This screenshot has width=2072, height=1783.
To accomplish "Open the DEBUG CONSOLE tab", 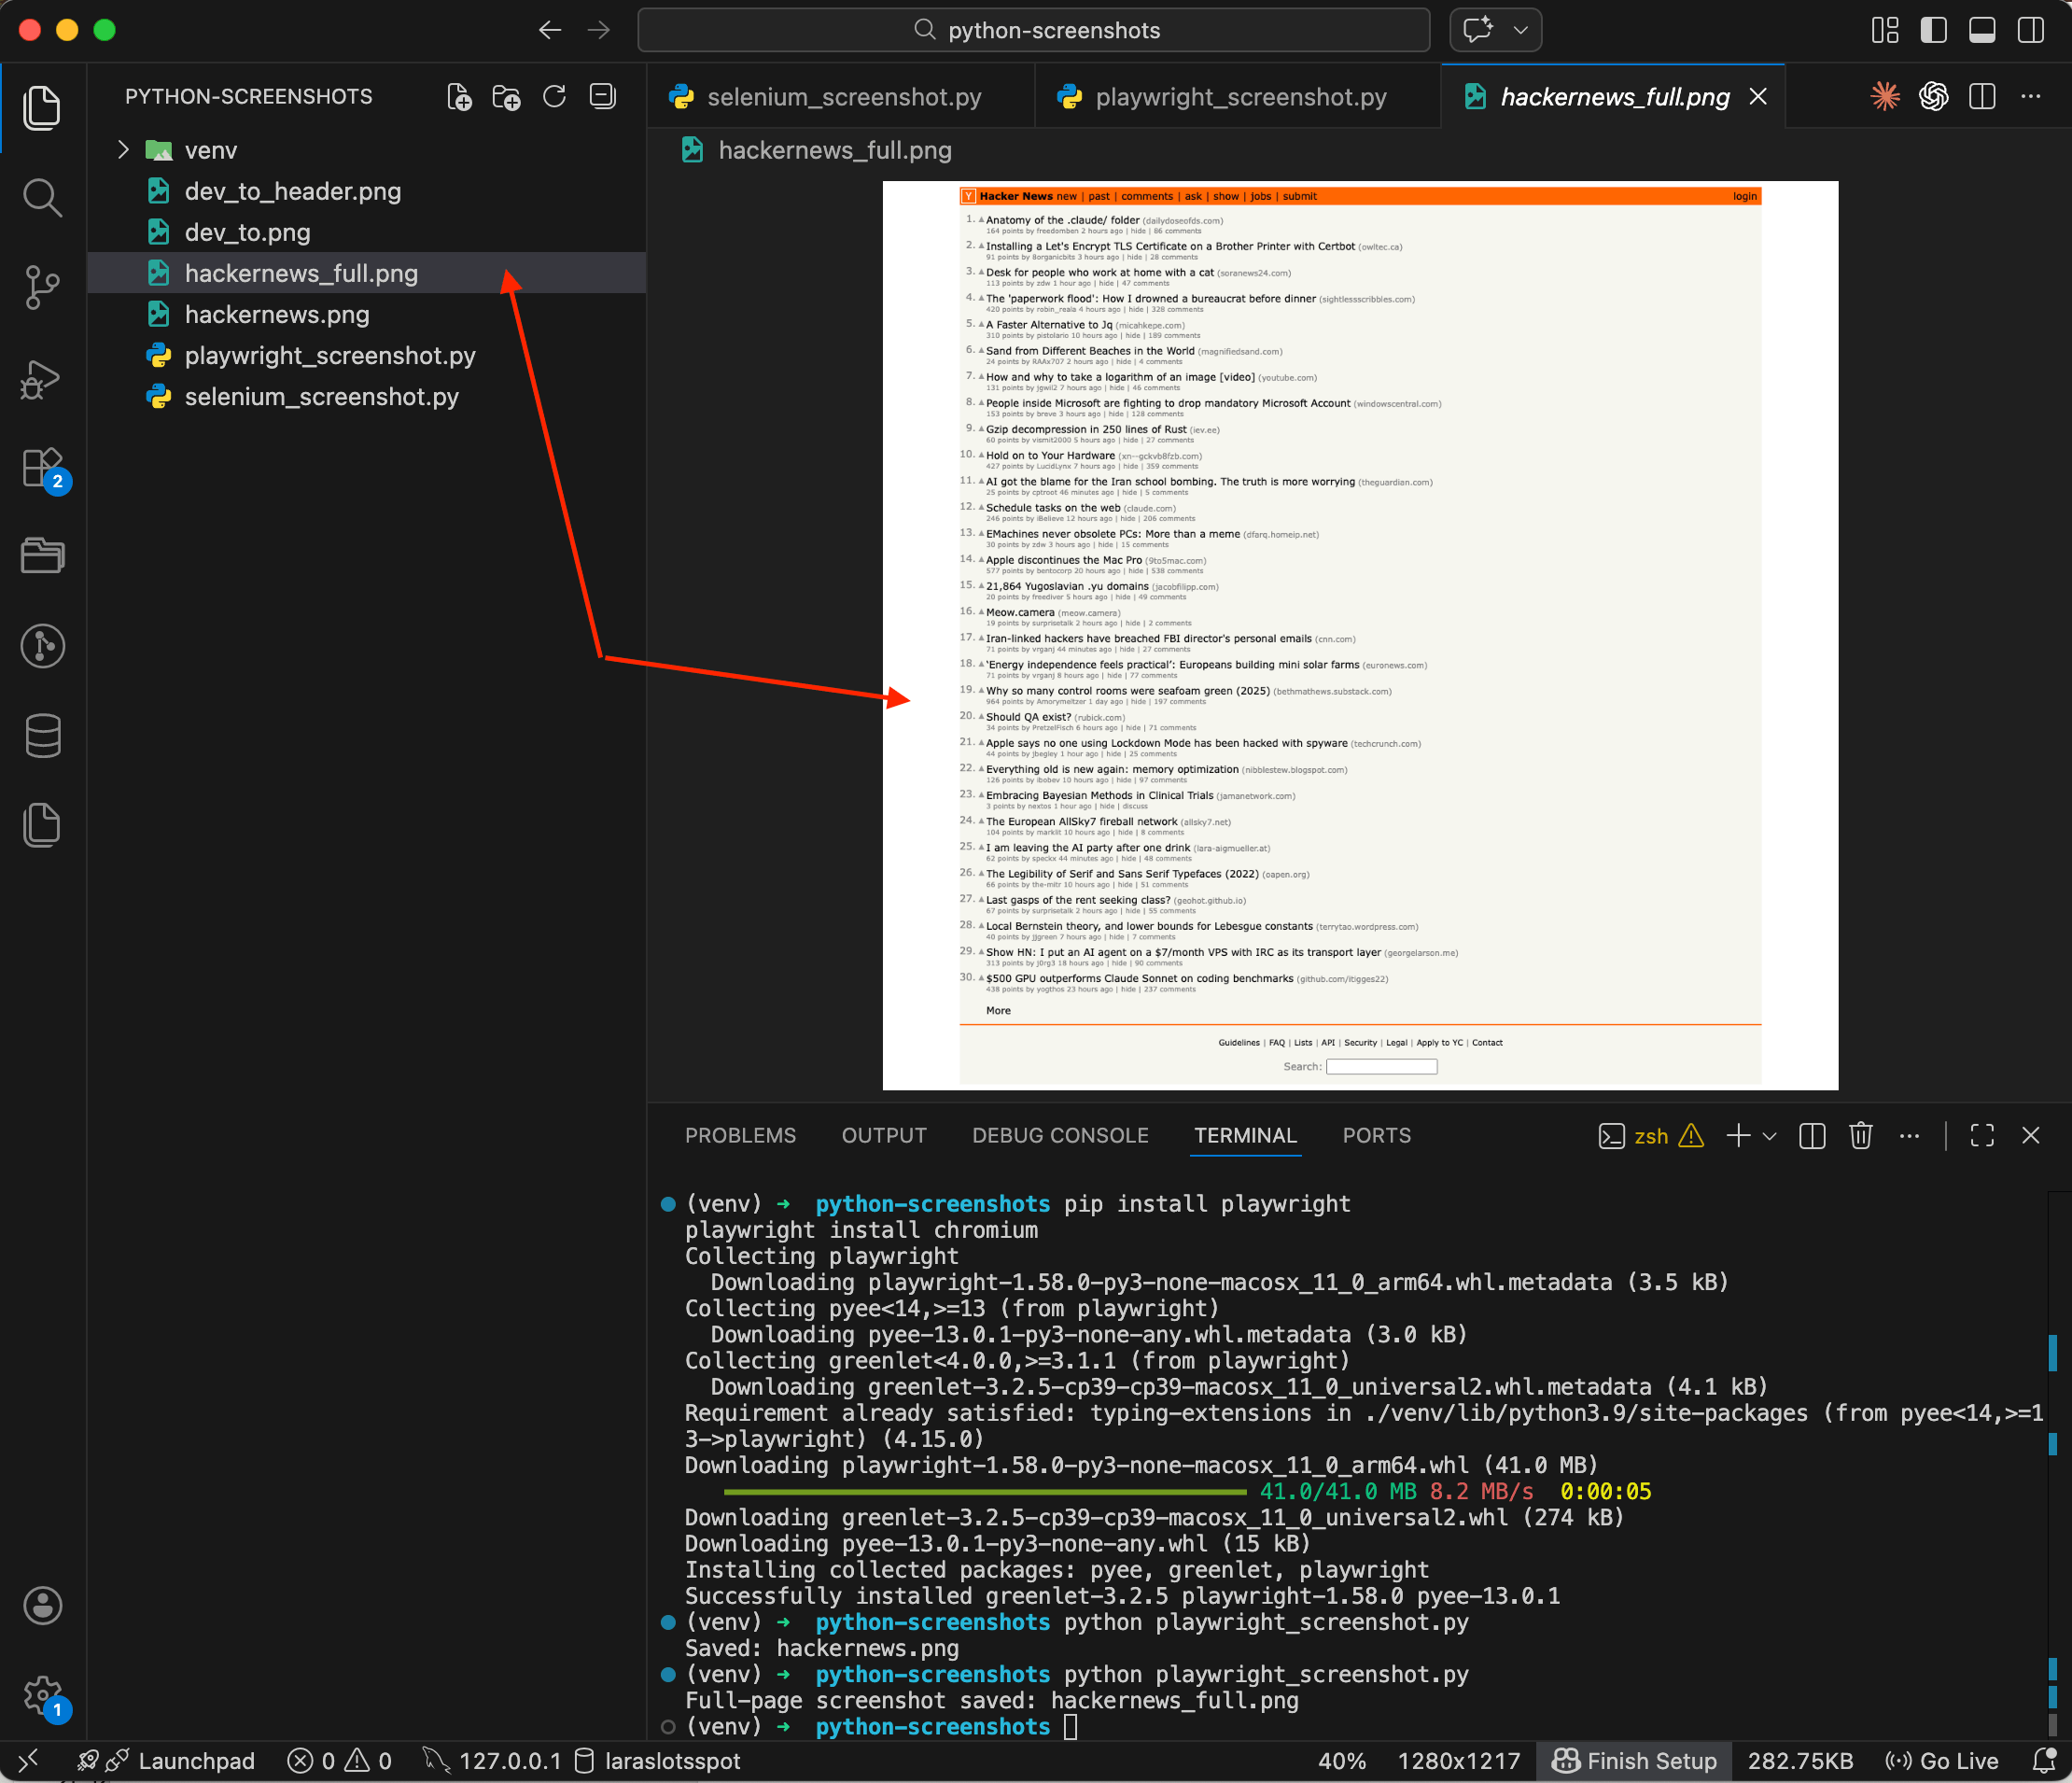I will tap(1060, 1135).
